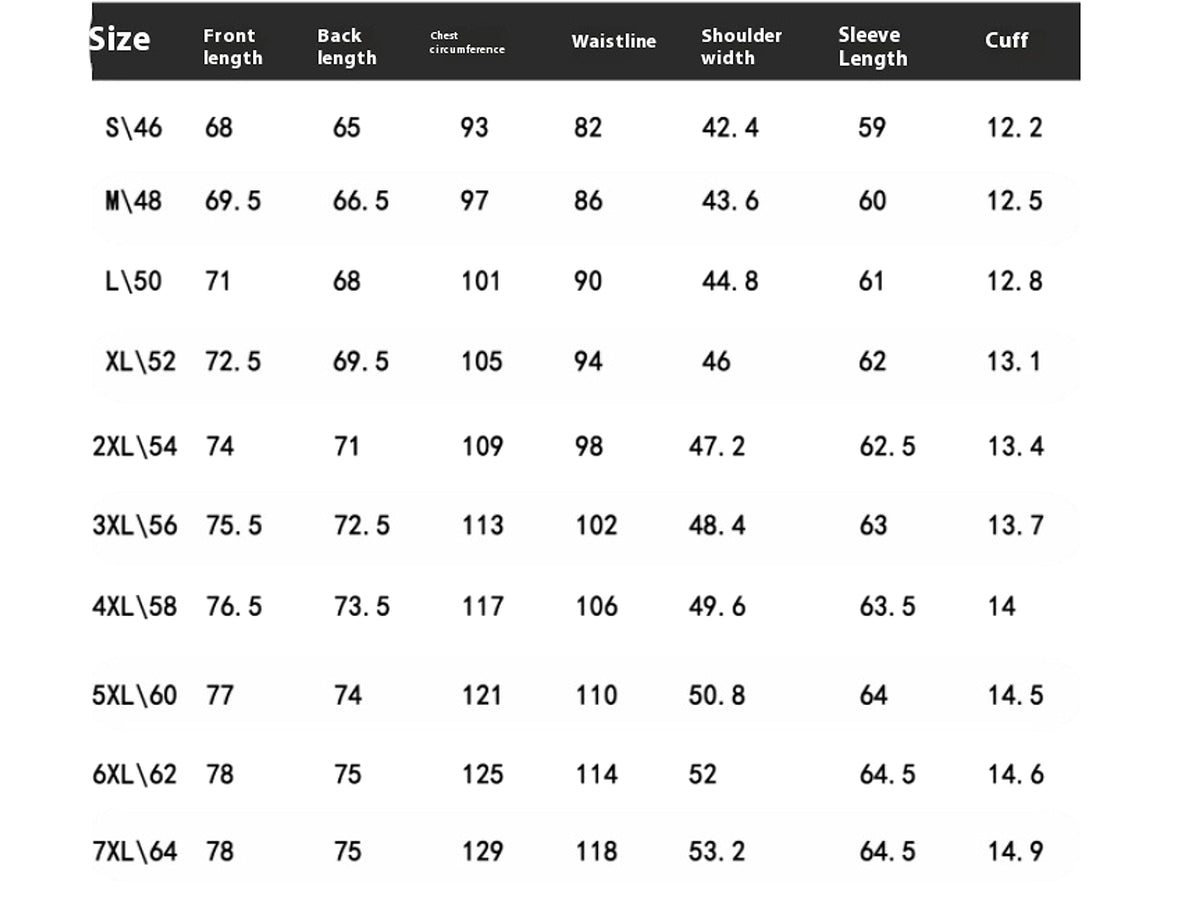This screenshot has width=1200, height=902.
Task: Select the 3XL\56 size label
Action: point(135,525)
